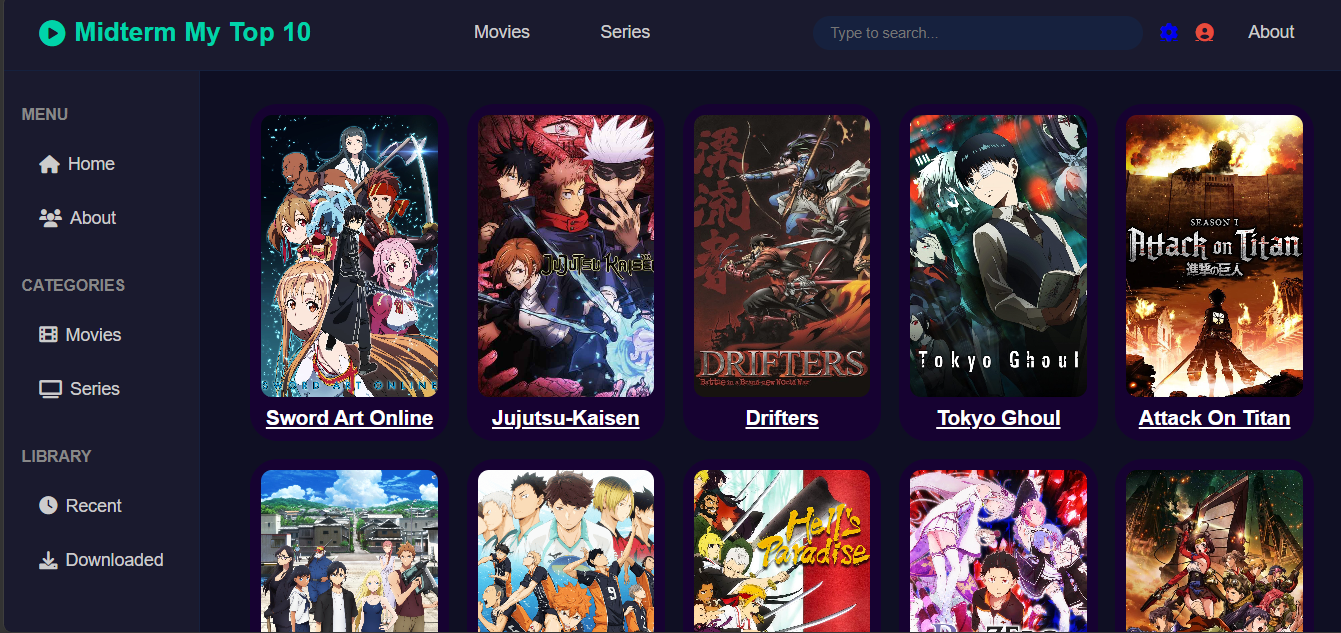Open the red user profile icon
Screen dimensions: 1341x633
pyautogui.click(x=1205, y=33)
